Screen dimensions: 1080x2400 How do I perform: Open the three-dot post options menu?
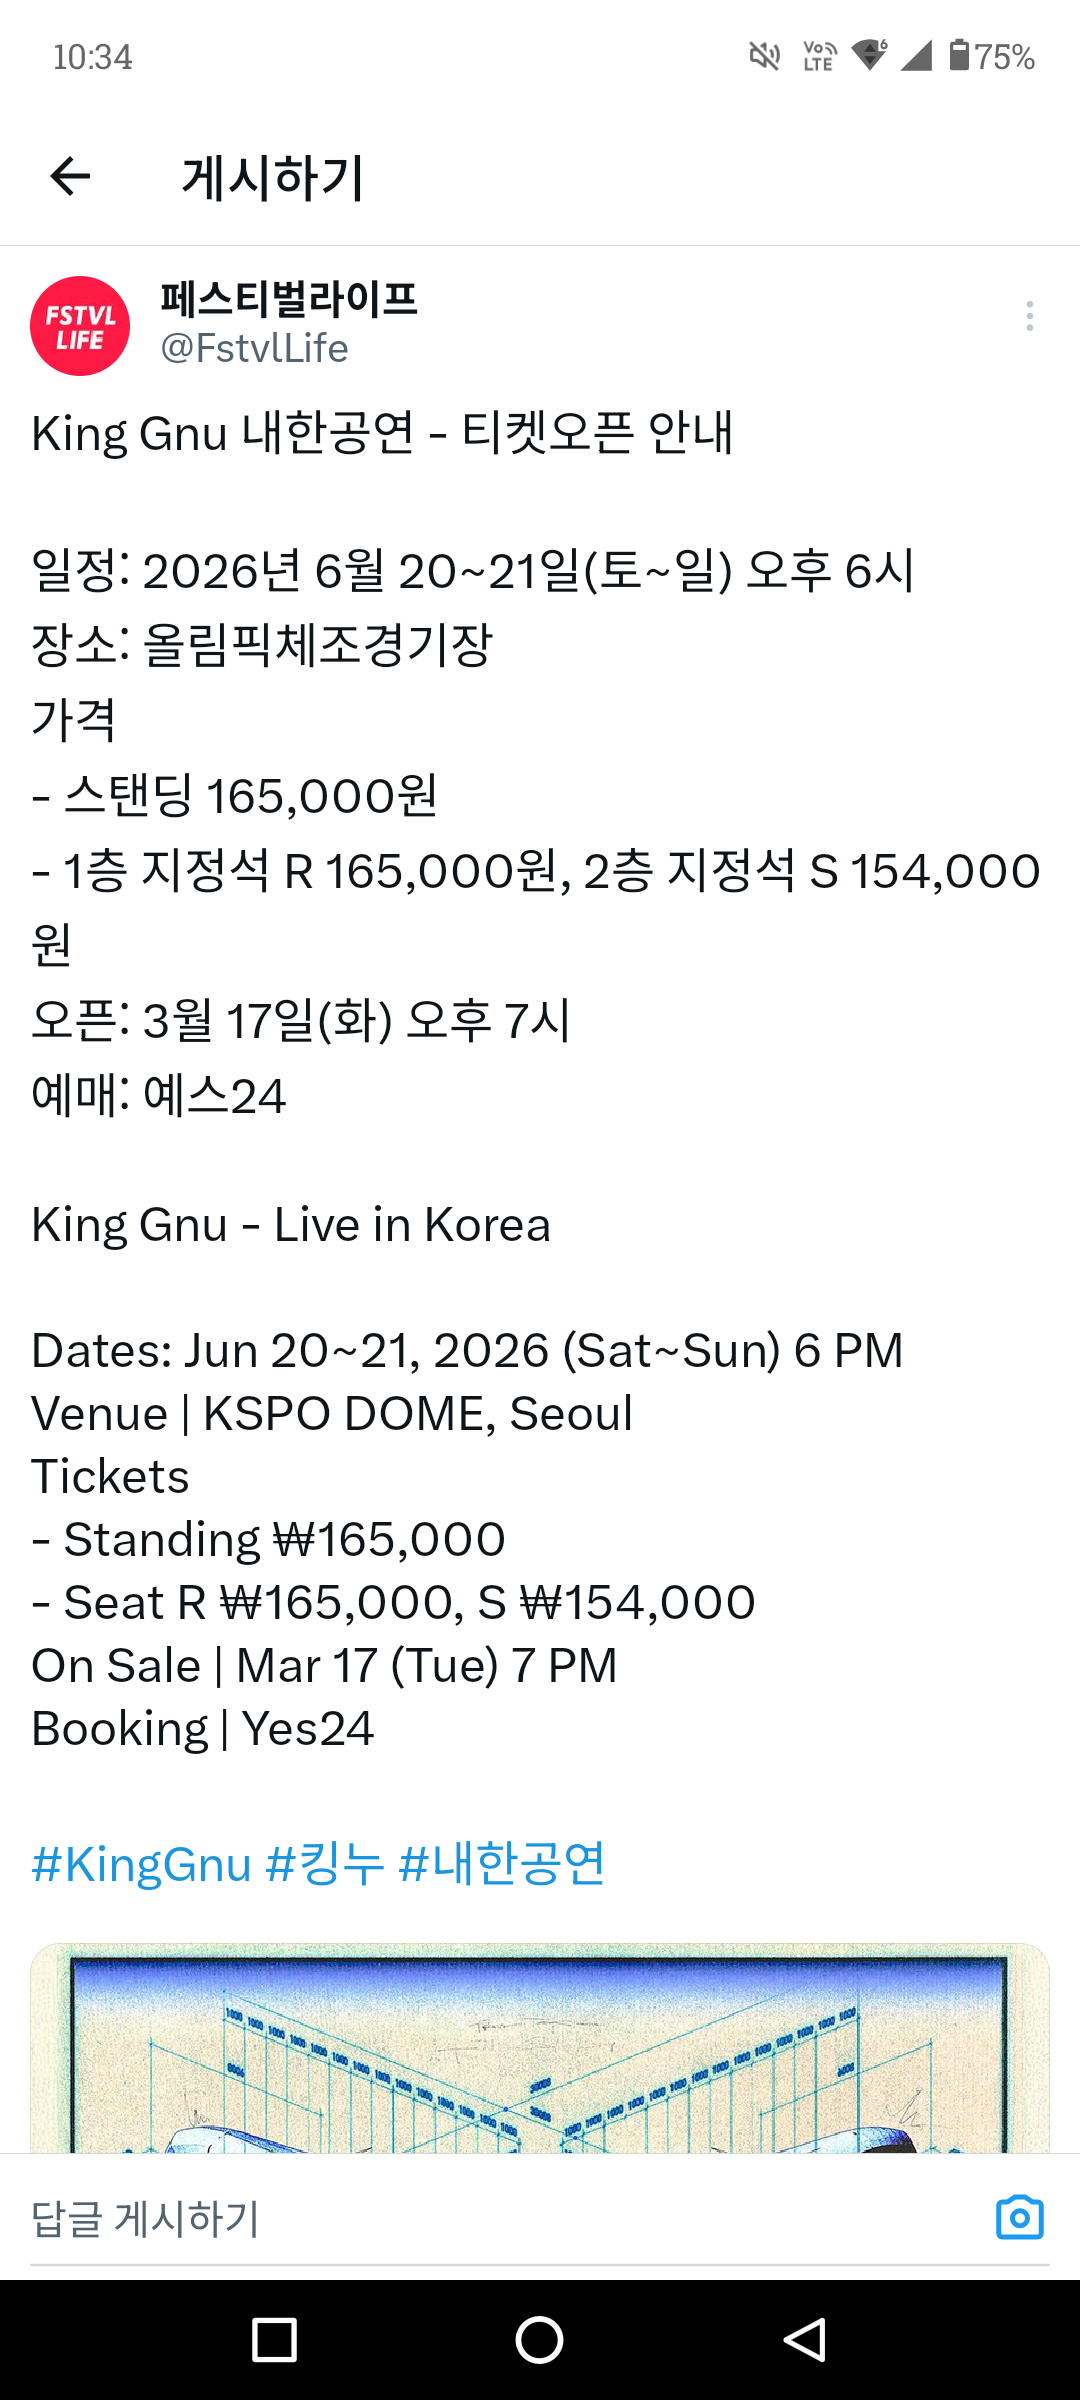coord(1029,316)
